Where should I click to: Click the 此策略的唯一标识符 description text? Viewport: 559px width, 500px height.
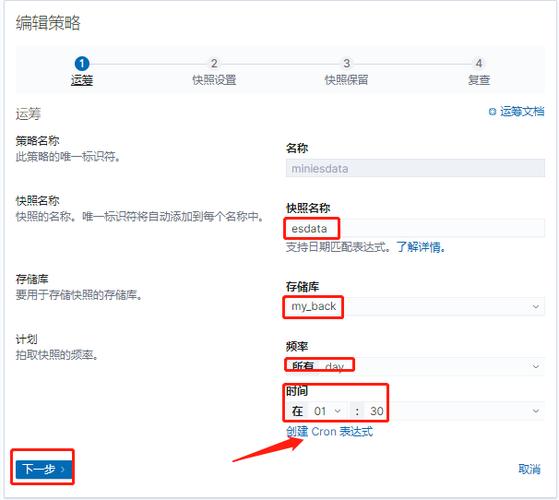[x=68, y=156]
